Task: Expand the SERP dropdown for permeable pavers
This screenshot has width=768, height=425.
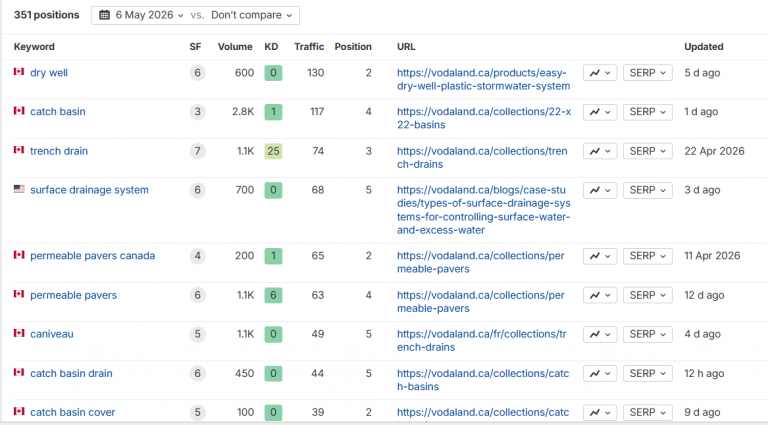Action: click(648, 295)
